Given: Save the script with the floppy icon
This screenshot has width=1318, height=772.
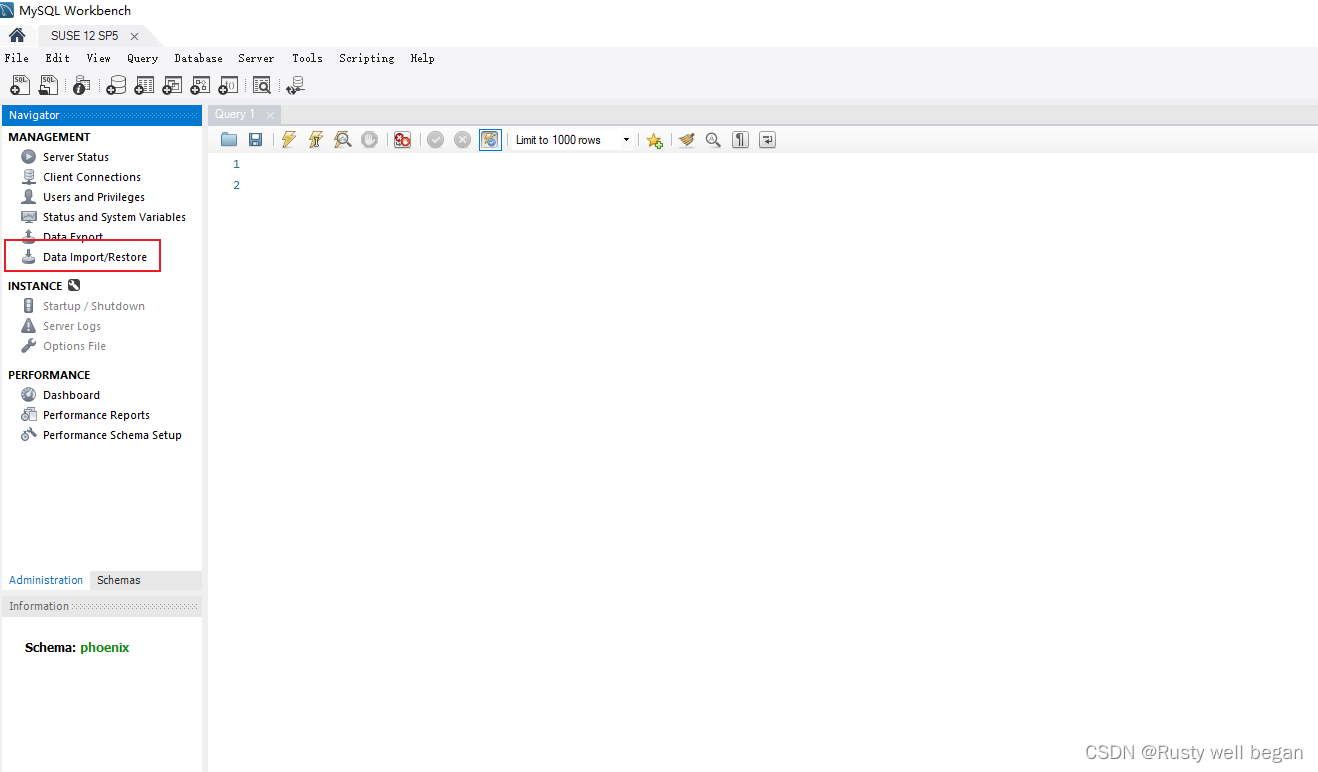Looking at the screenshot, I should click(255, 140).
